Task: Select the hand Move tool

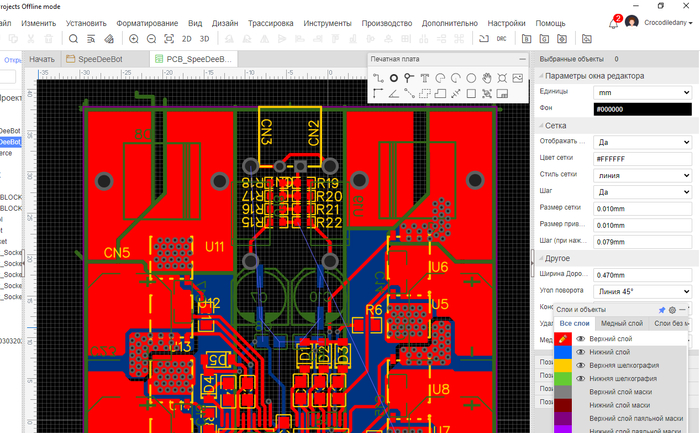Action: coord(487,78)
